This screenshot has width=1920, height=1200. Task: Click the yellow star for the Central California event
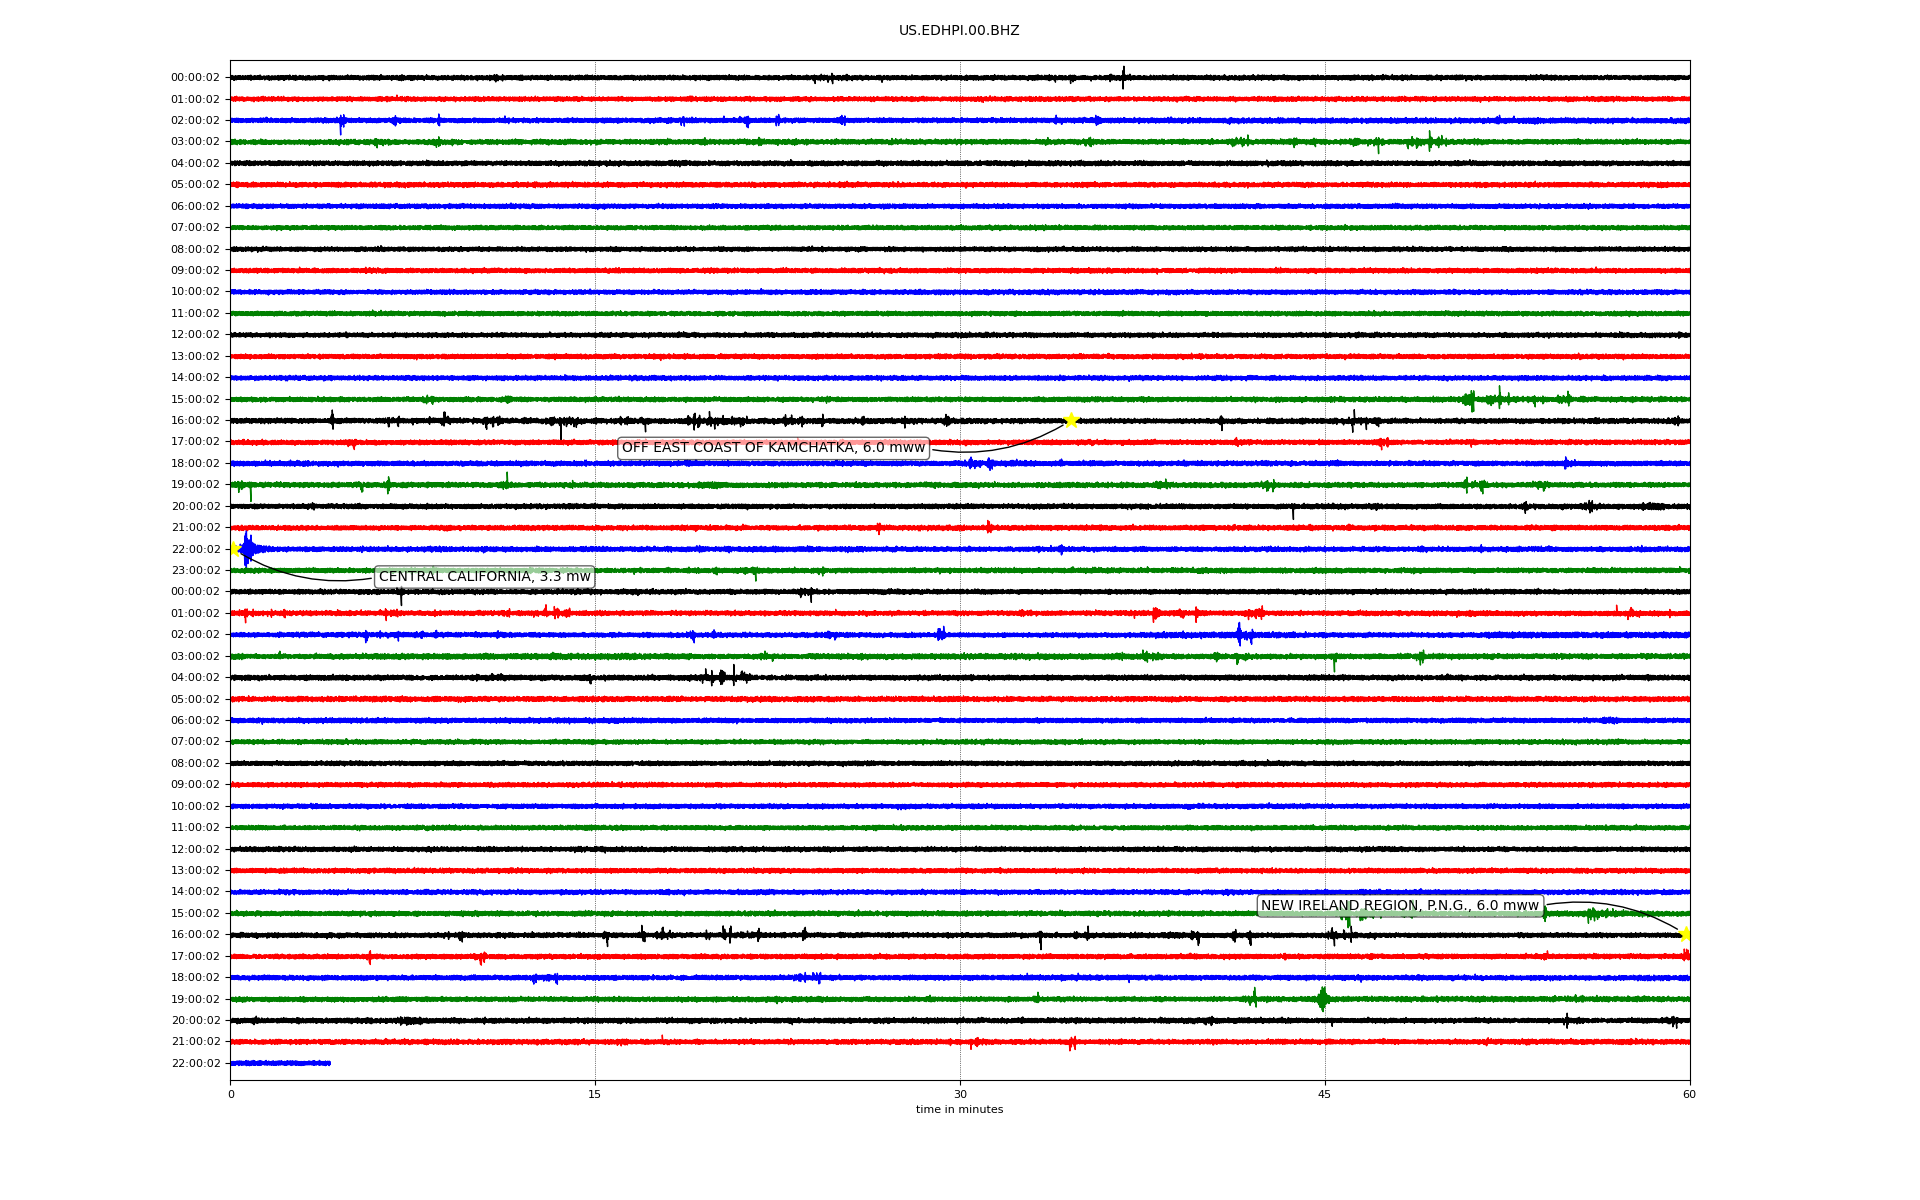point(235,548)
